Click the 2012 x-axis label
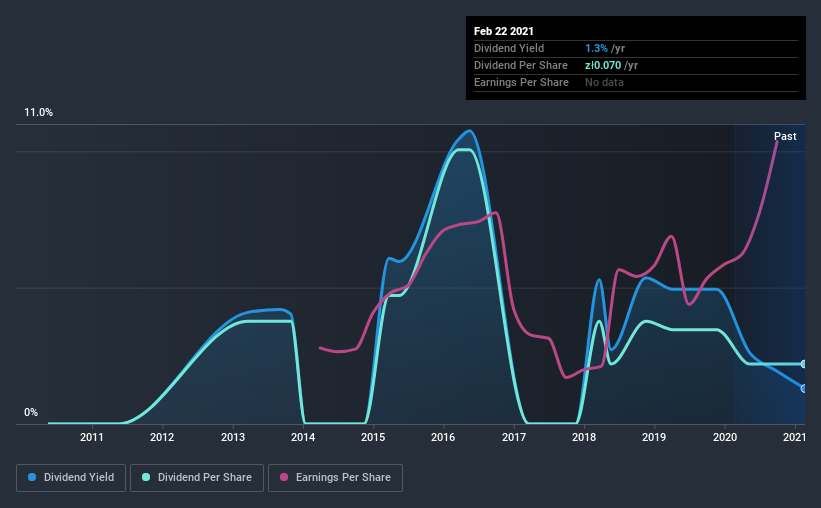821x508 pixels. pos(162,437)
